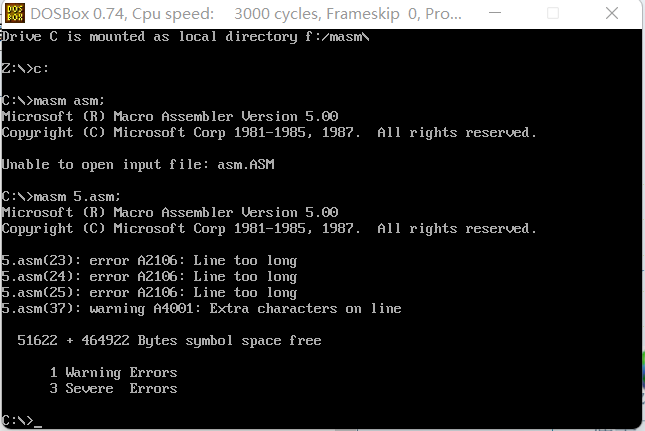Screen dimensions: 645x431
Task: Click the 'Drive C is mounted' message line
Action: (185, 37)
